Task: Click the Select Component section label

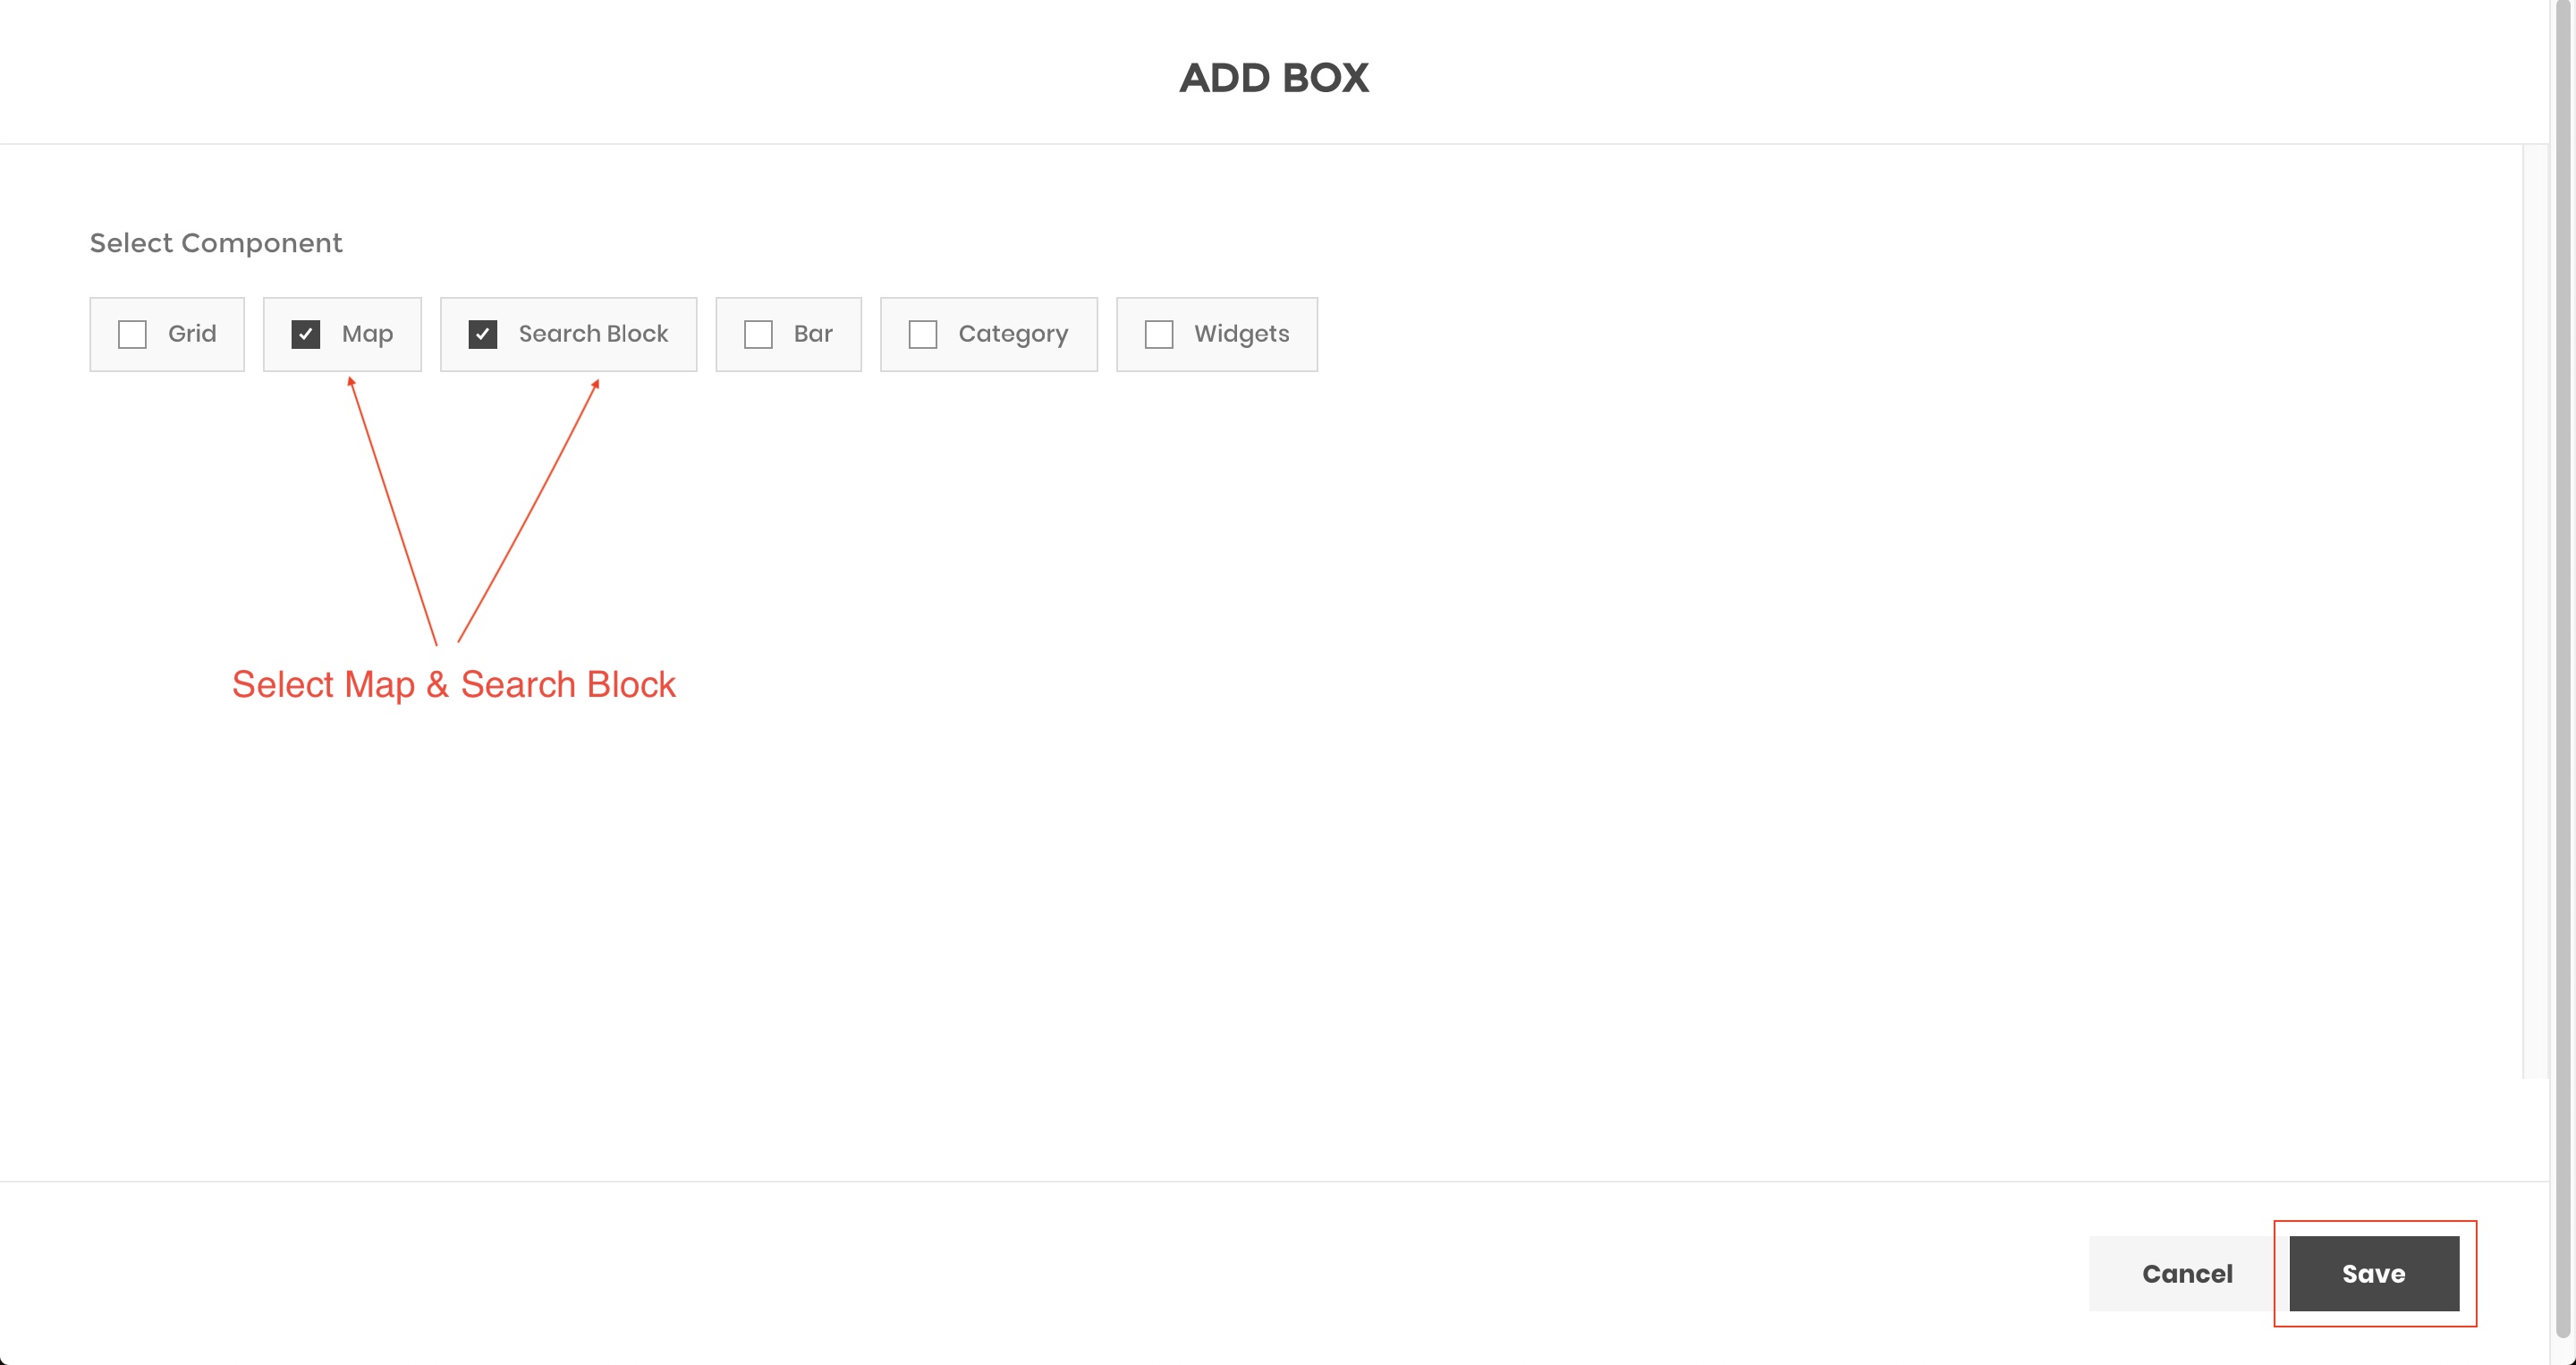Action: tap(216, 243)
